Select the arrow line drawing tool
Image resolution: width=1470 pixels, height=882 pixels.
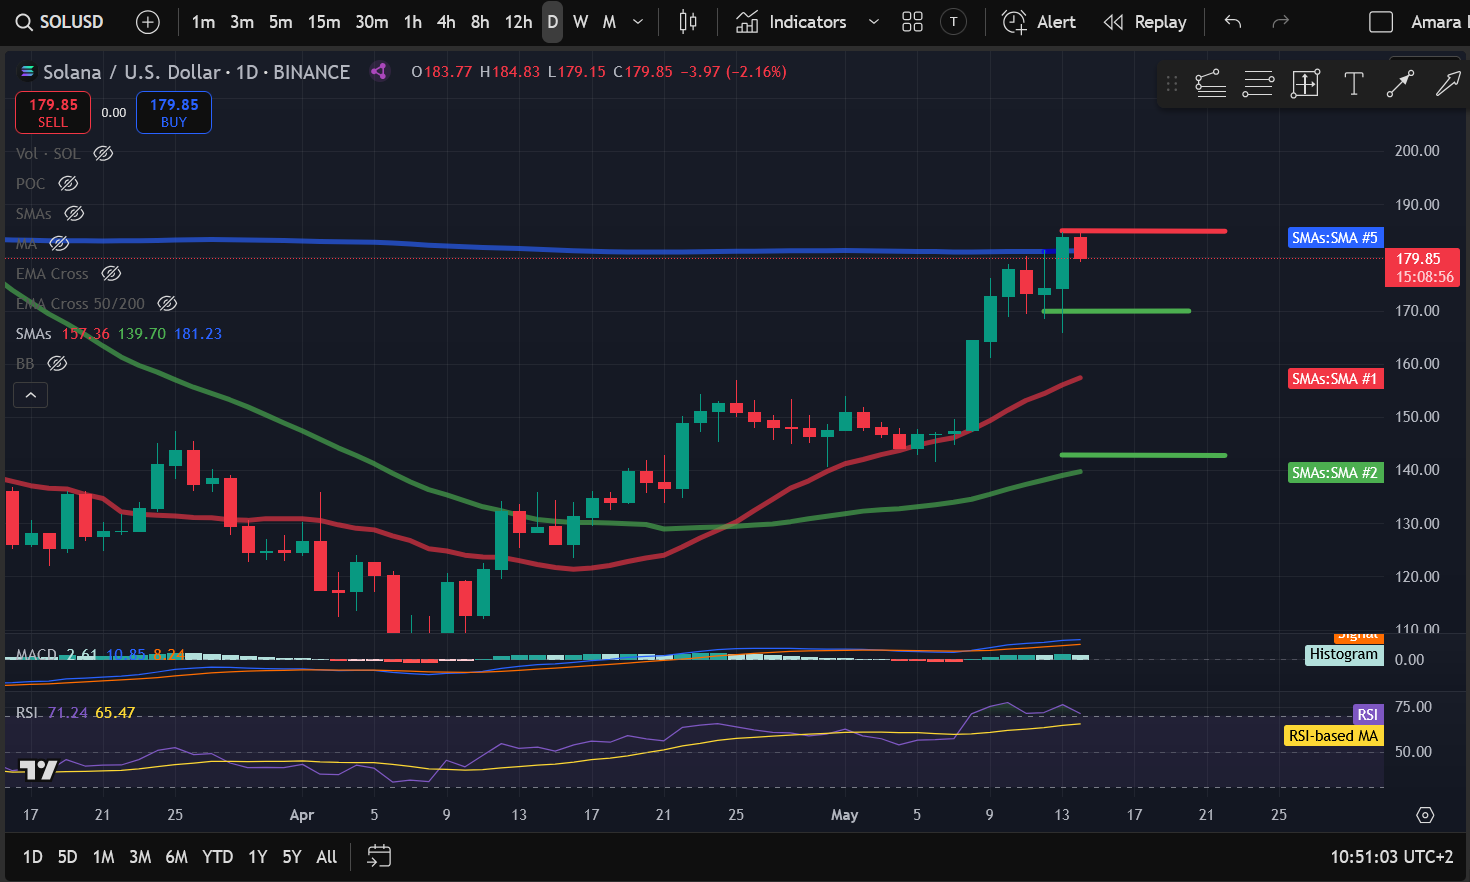(1400, 84)
